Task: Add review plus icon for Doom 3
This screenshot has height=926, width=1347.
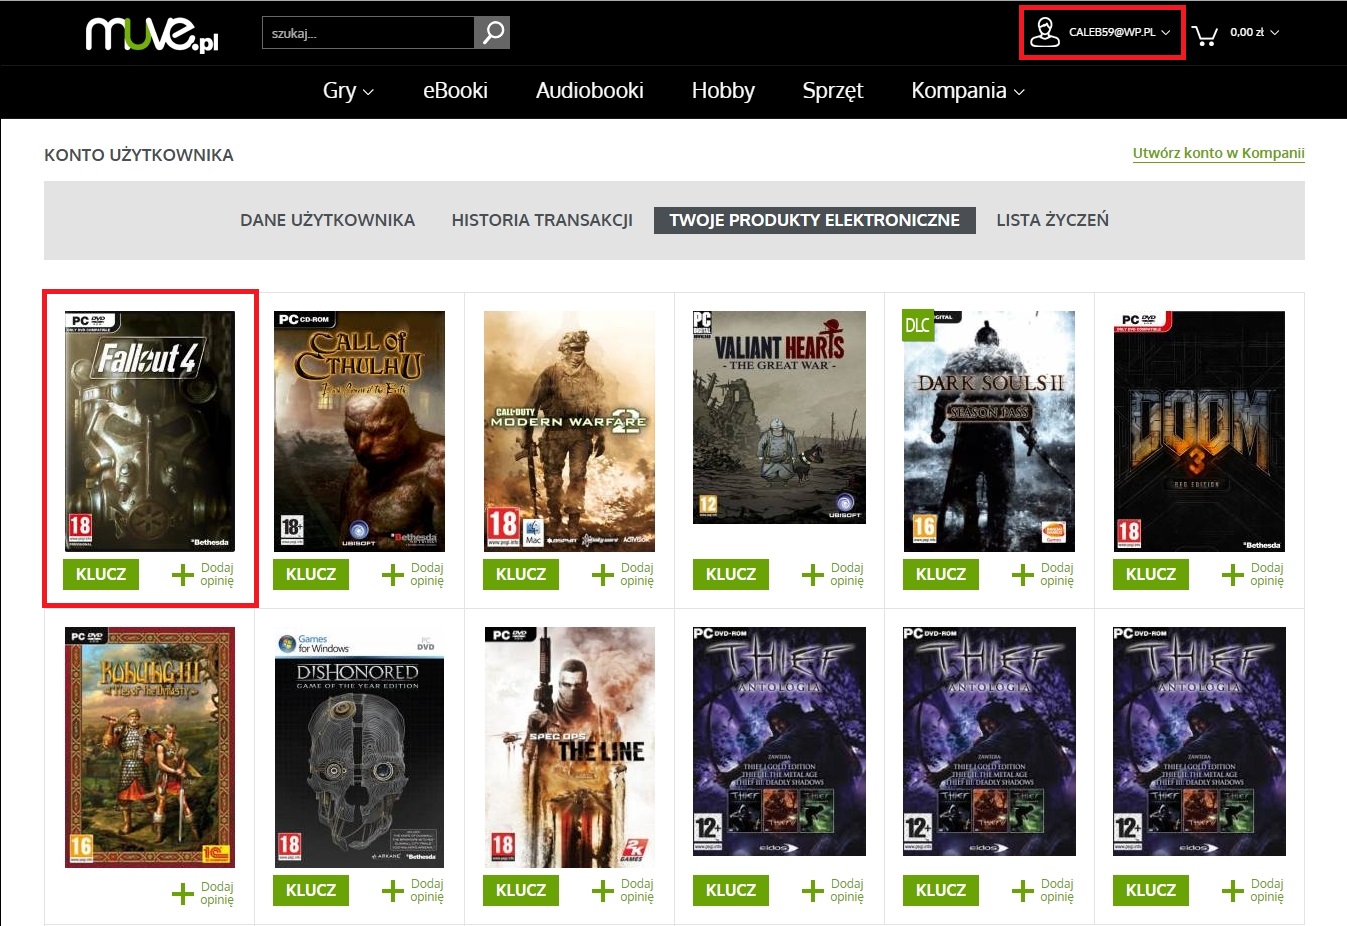Action: 1232,575
